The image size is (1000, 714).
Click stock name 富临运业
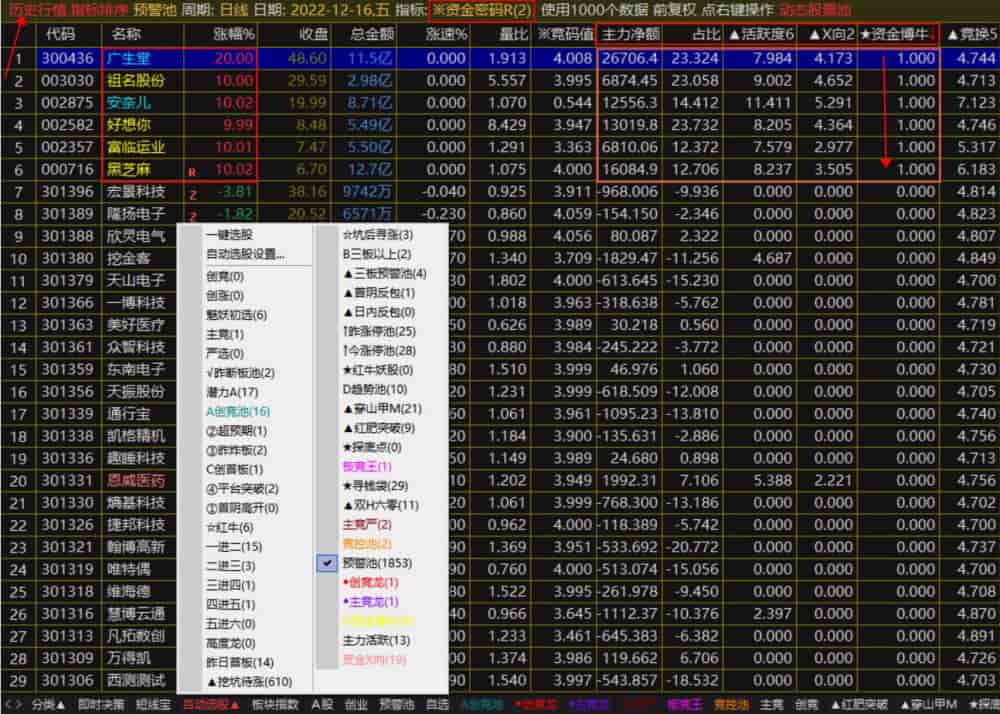(x=136, y=148)
